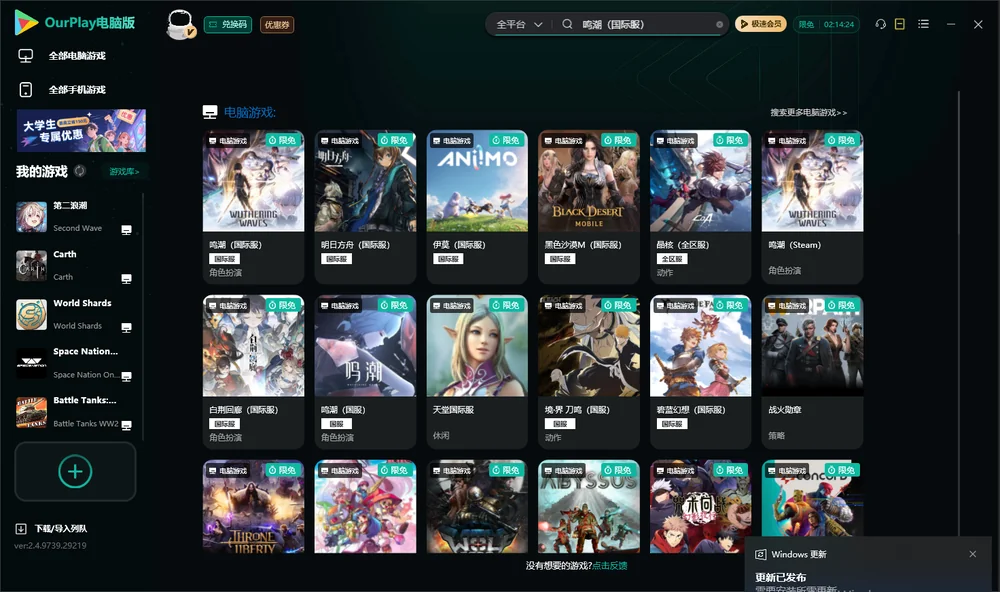Open 搜索更多电脑游戏>> link

pos(808,112)
